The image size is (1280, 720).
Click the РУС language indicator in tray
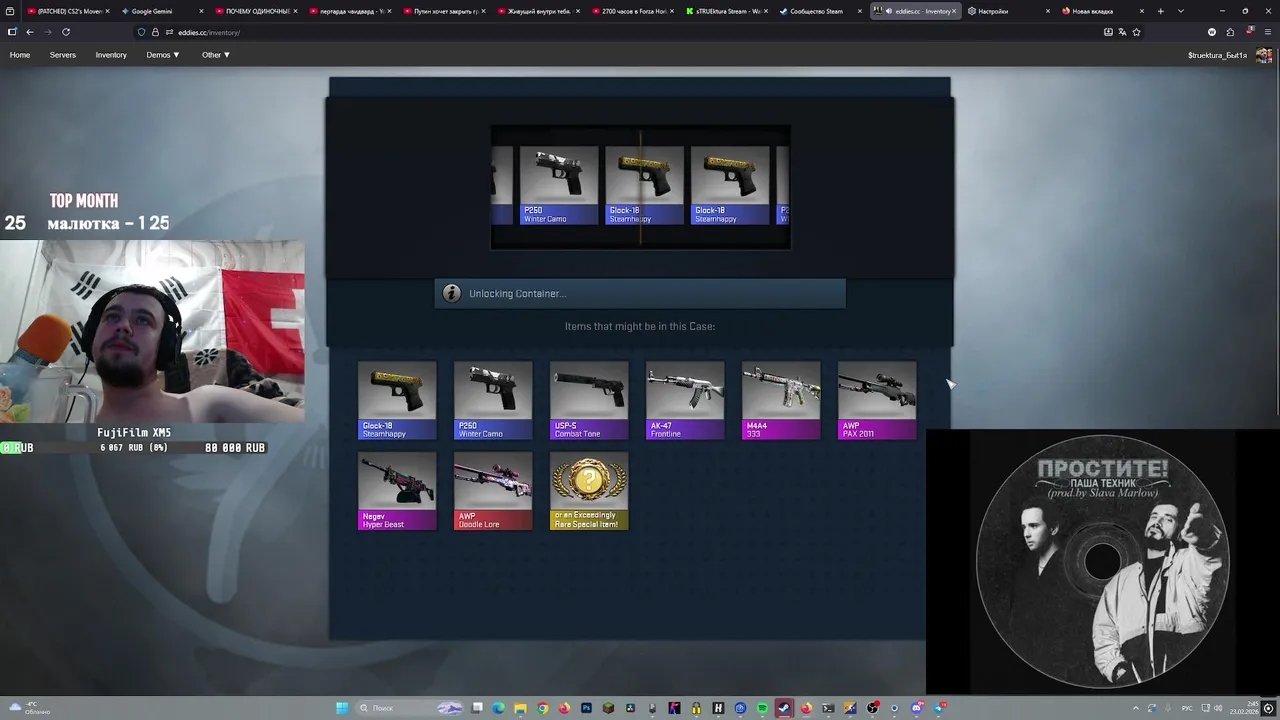coord(1188,708)
